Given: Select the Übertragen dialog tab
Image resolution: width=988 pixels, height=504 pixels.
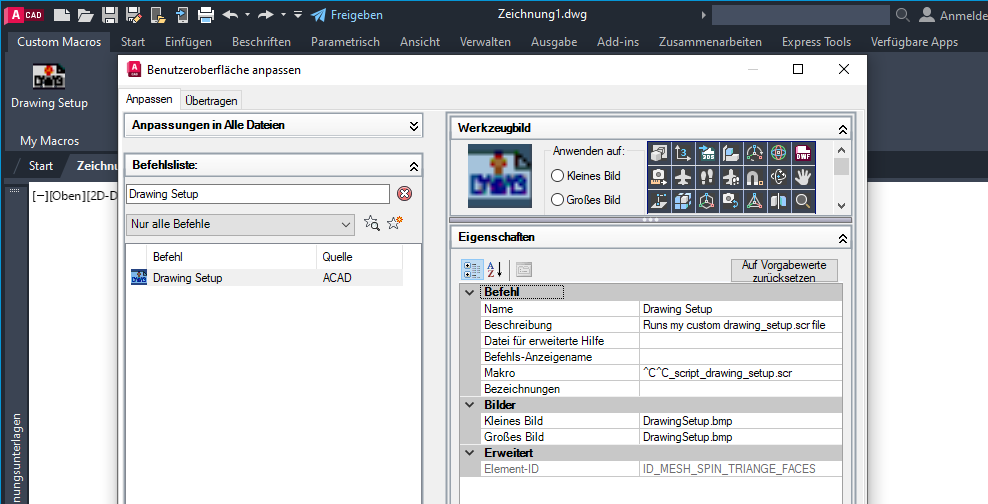Looking at the screenshot, I should (x=211, y=100).
